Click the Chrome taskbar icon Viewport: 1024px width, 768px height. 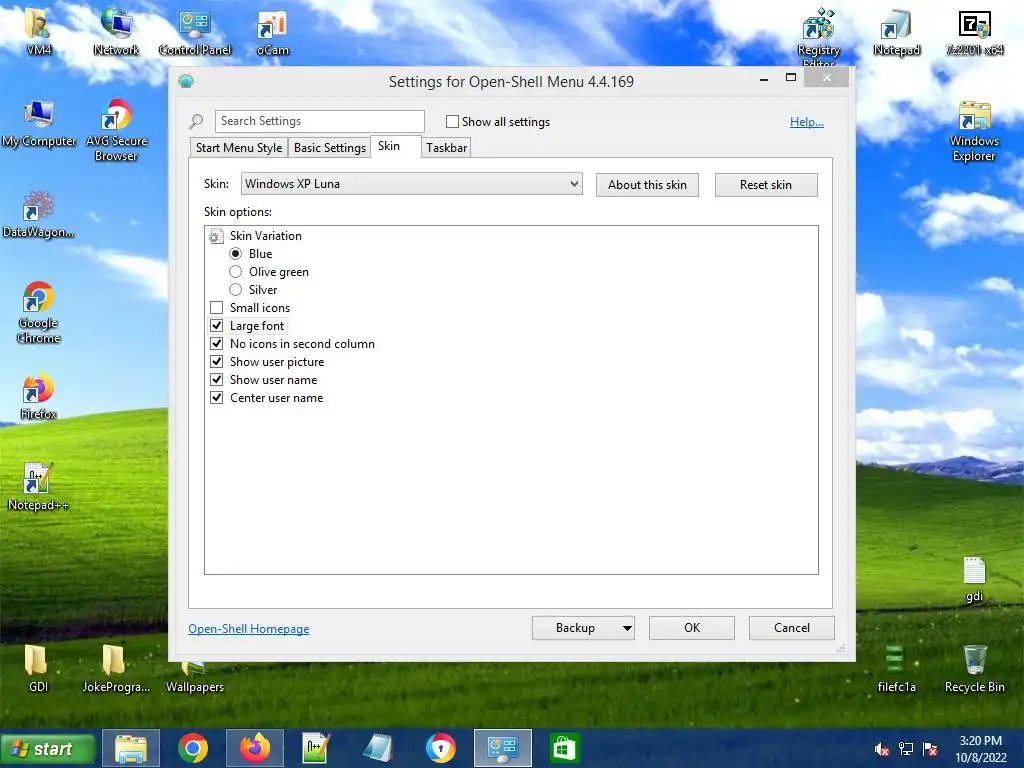tap(193, 748)
